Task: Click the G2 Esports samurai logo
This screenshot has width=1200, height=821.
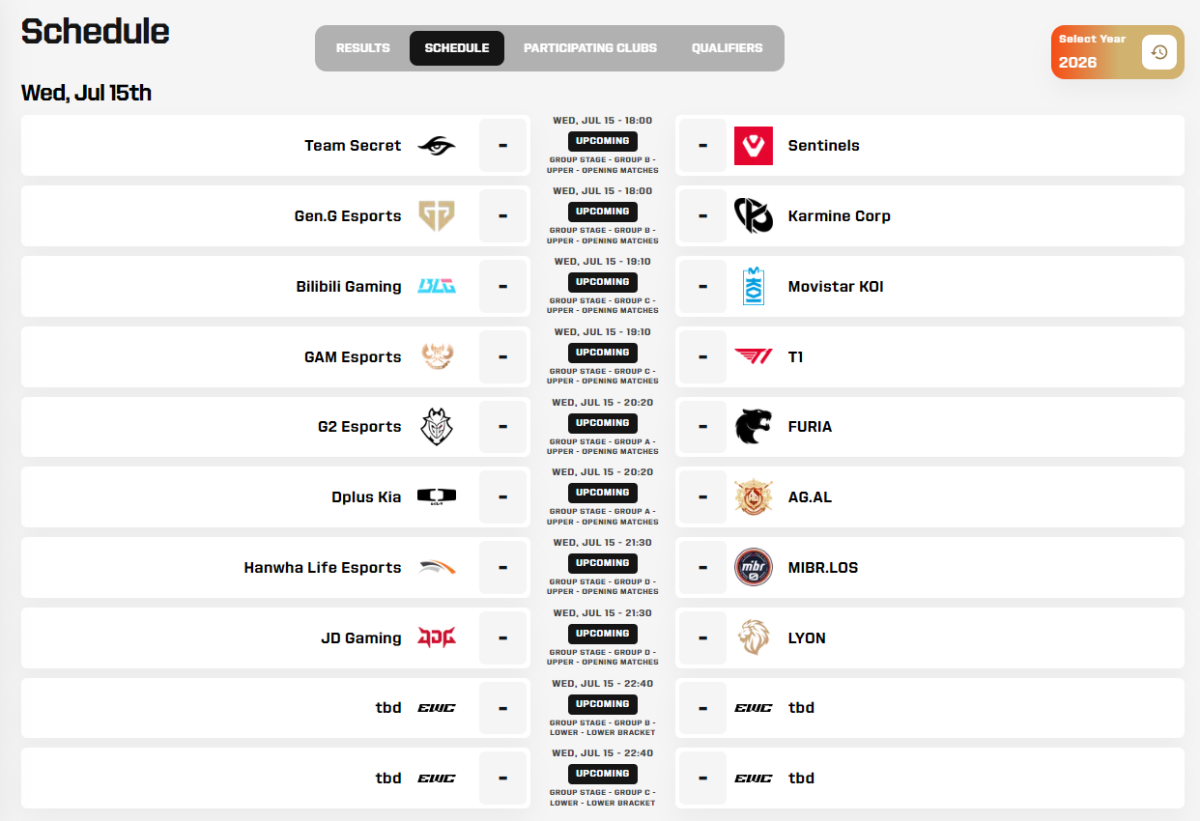Action: point(436,427)
